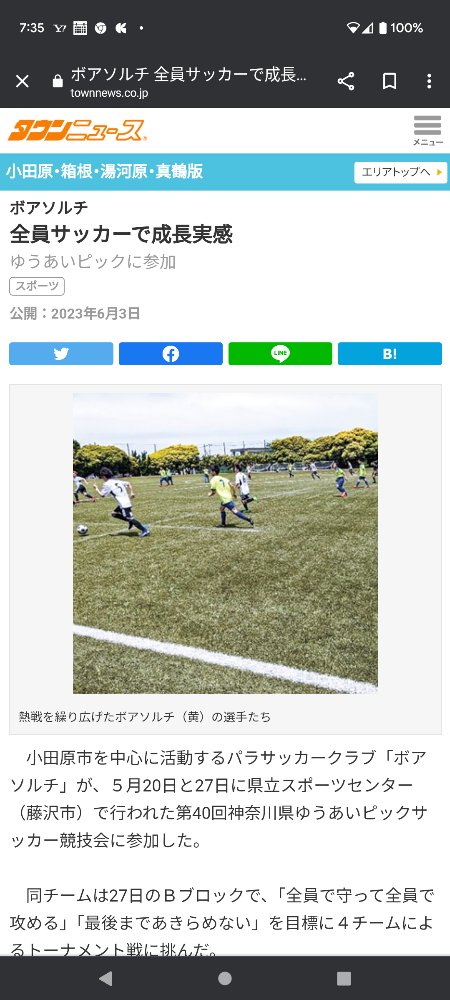
Task: Tap the Android home circle button
Action: (x=225, y=978)
